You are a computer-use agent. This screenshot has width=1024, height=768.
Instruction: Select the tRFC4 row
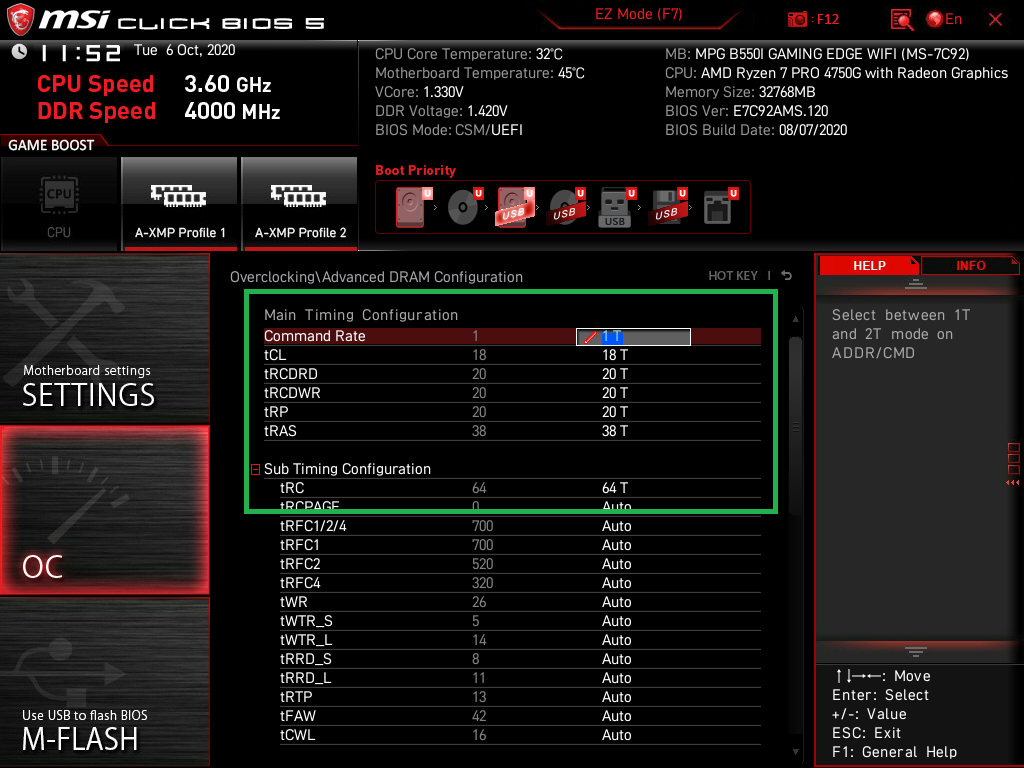point(520,583)
